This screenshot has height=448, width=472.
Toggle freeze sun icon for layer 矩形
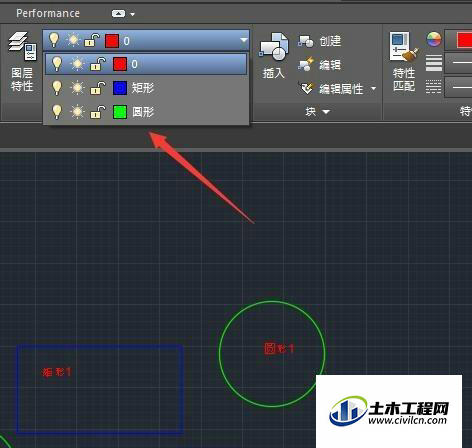pyautogui.click(x=77, y=88)
